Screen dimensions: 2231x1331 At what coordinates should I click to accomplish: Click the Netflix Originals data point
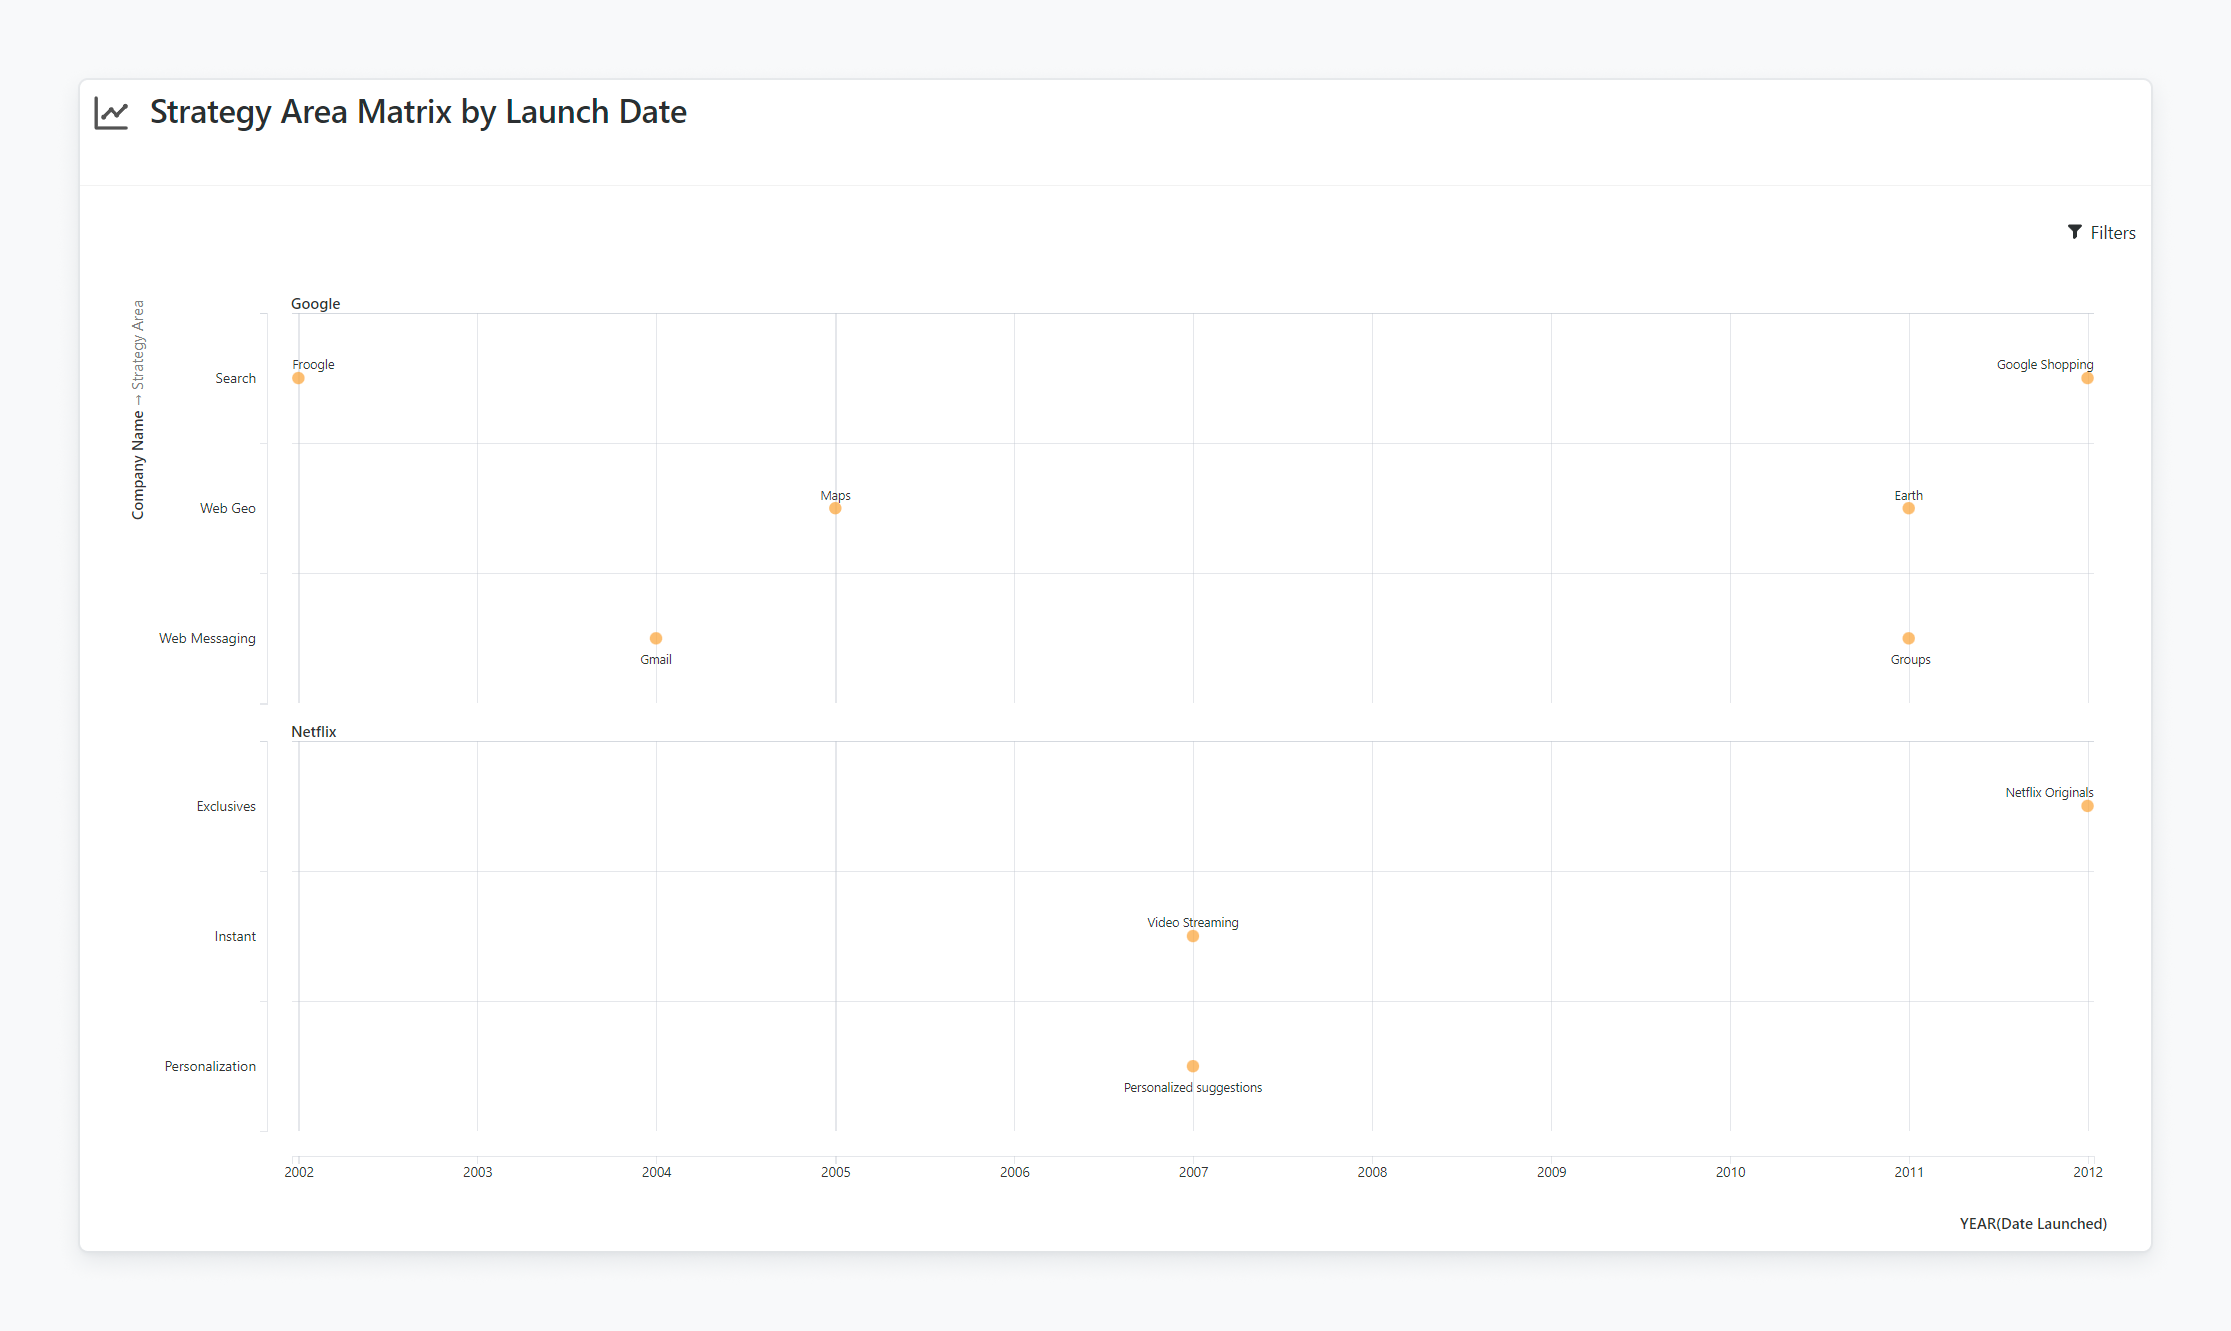pyautogui.click(x=2087, y=806)
